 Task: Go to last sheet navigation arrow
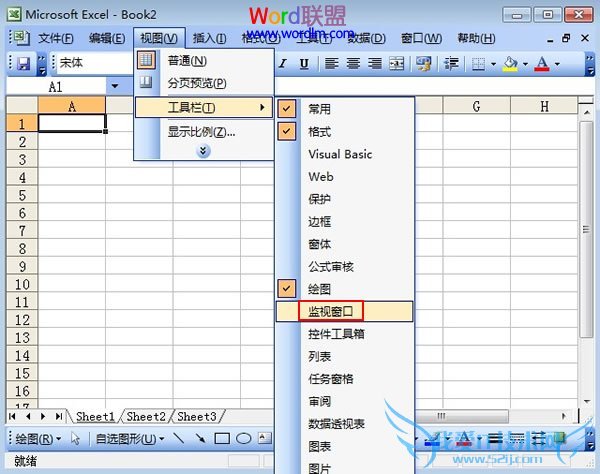pos(59,416)
